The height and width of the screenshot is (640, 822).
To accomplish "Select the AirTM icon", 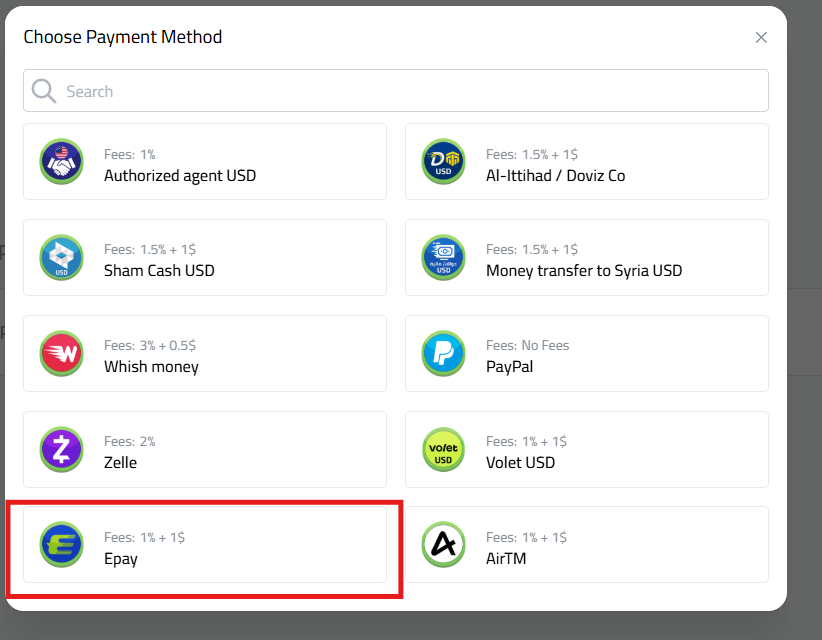I will tap(443, 545).
